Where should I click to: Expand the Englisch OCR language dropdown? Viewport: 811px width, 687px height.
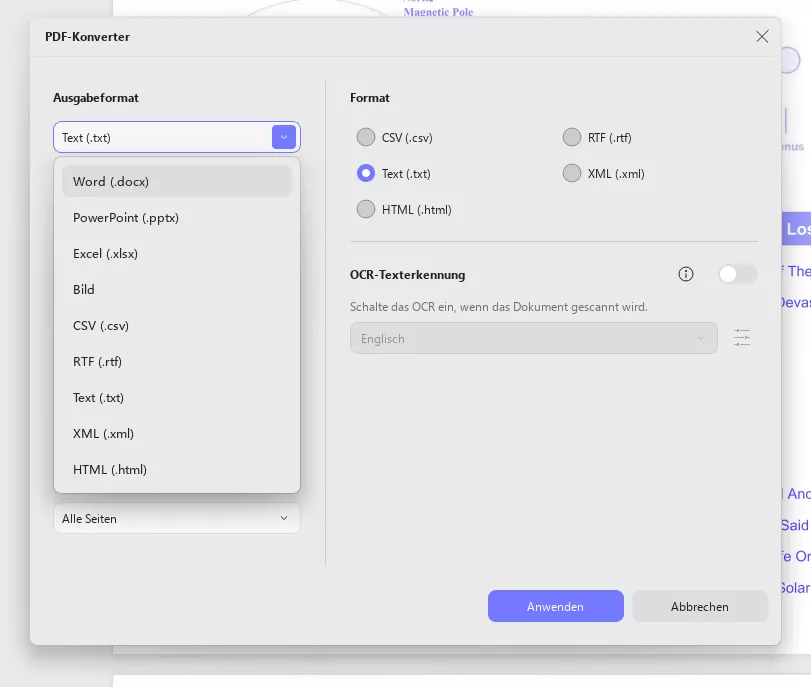(533, 339)
